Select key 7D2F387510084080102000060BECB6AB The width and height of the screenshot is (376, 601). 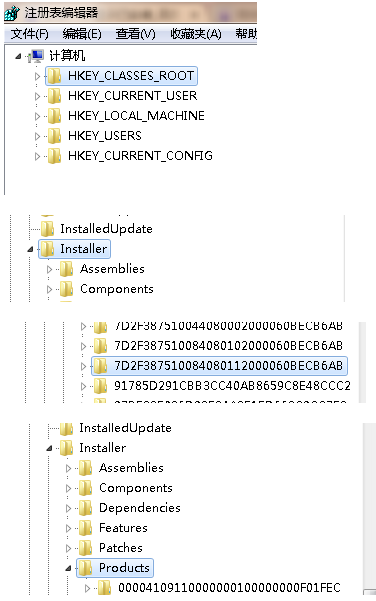pyautogui.click(x=228, y=346)
